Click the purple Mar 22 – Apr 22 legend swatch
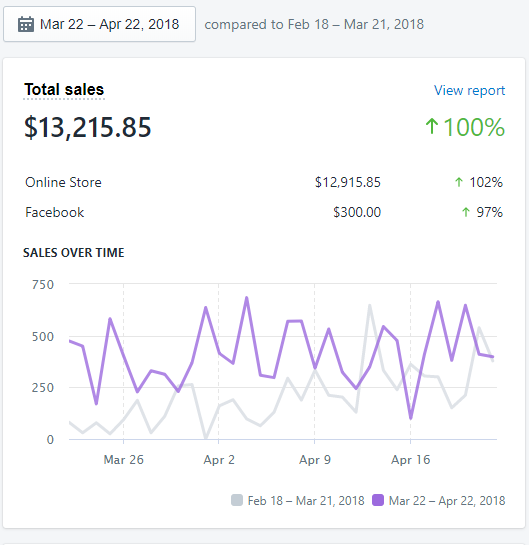This screenshot has width=529, height=545. pos(378,500)
